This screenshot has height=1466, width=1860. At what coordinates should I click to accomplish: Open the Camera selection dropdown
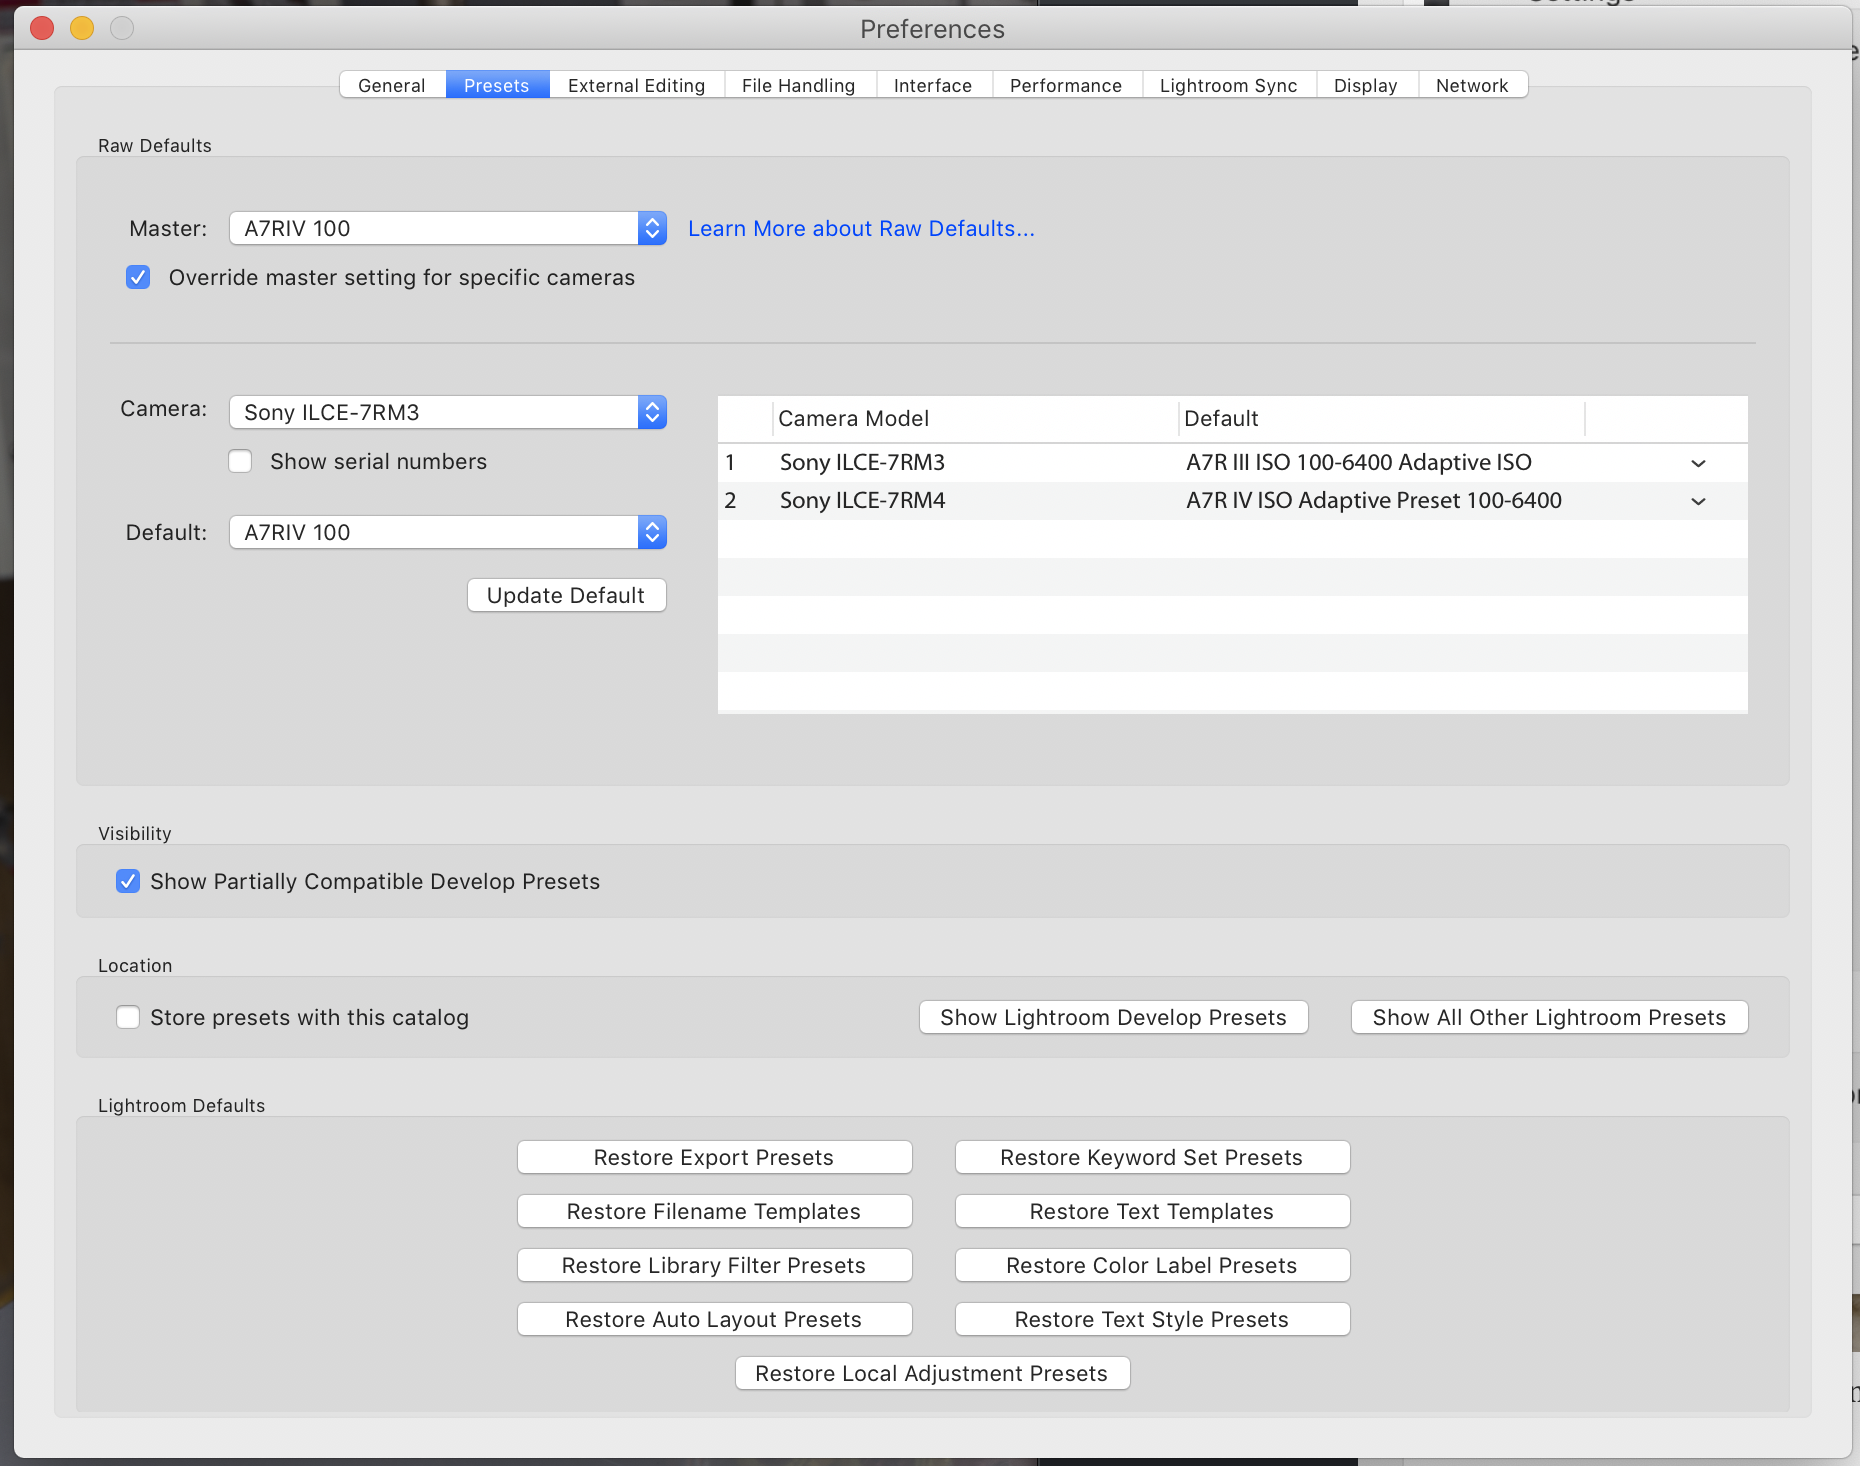click(448, 412)
